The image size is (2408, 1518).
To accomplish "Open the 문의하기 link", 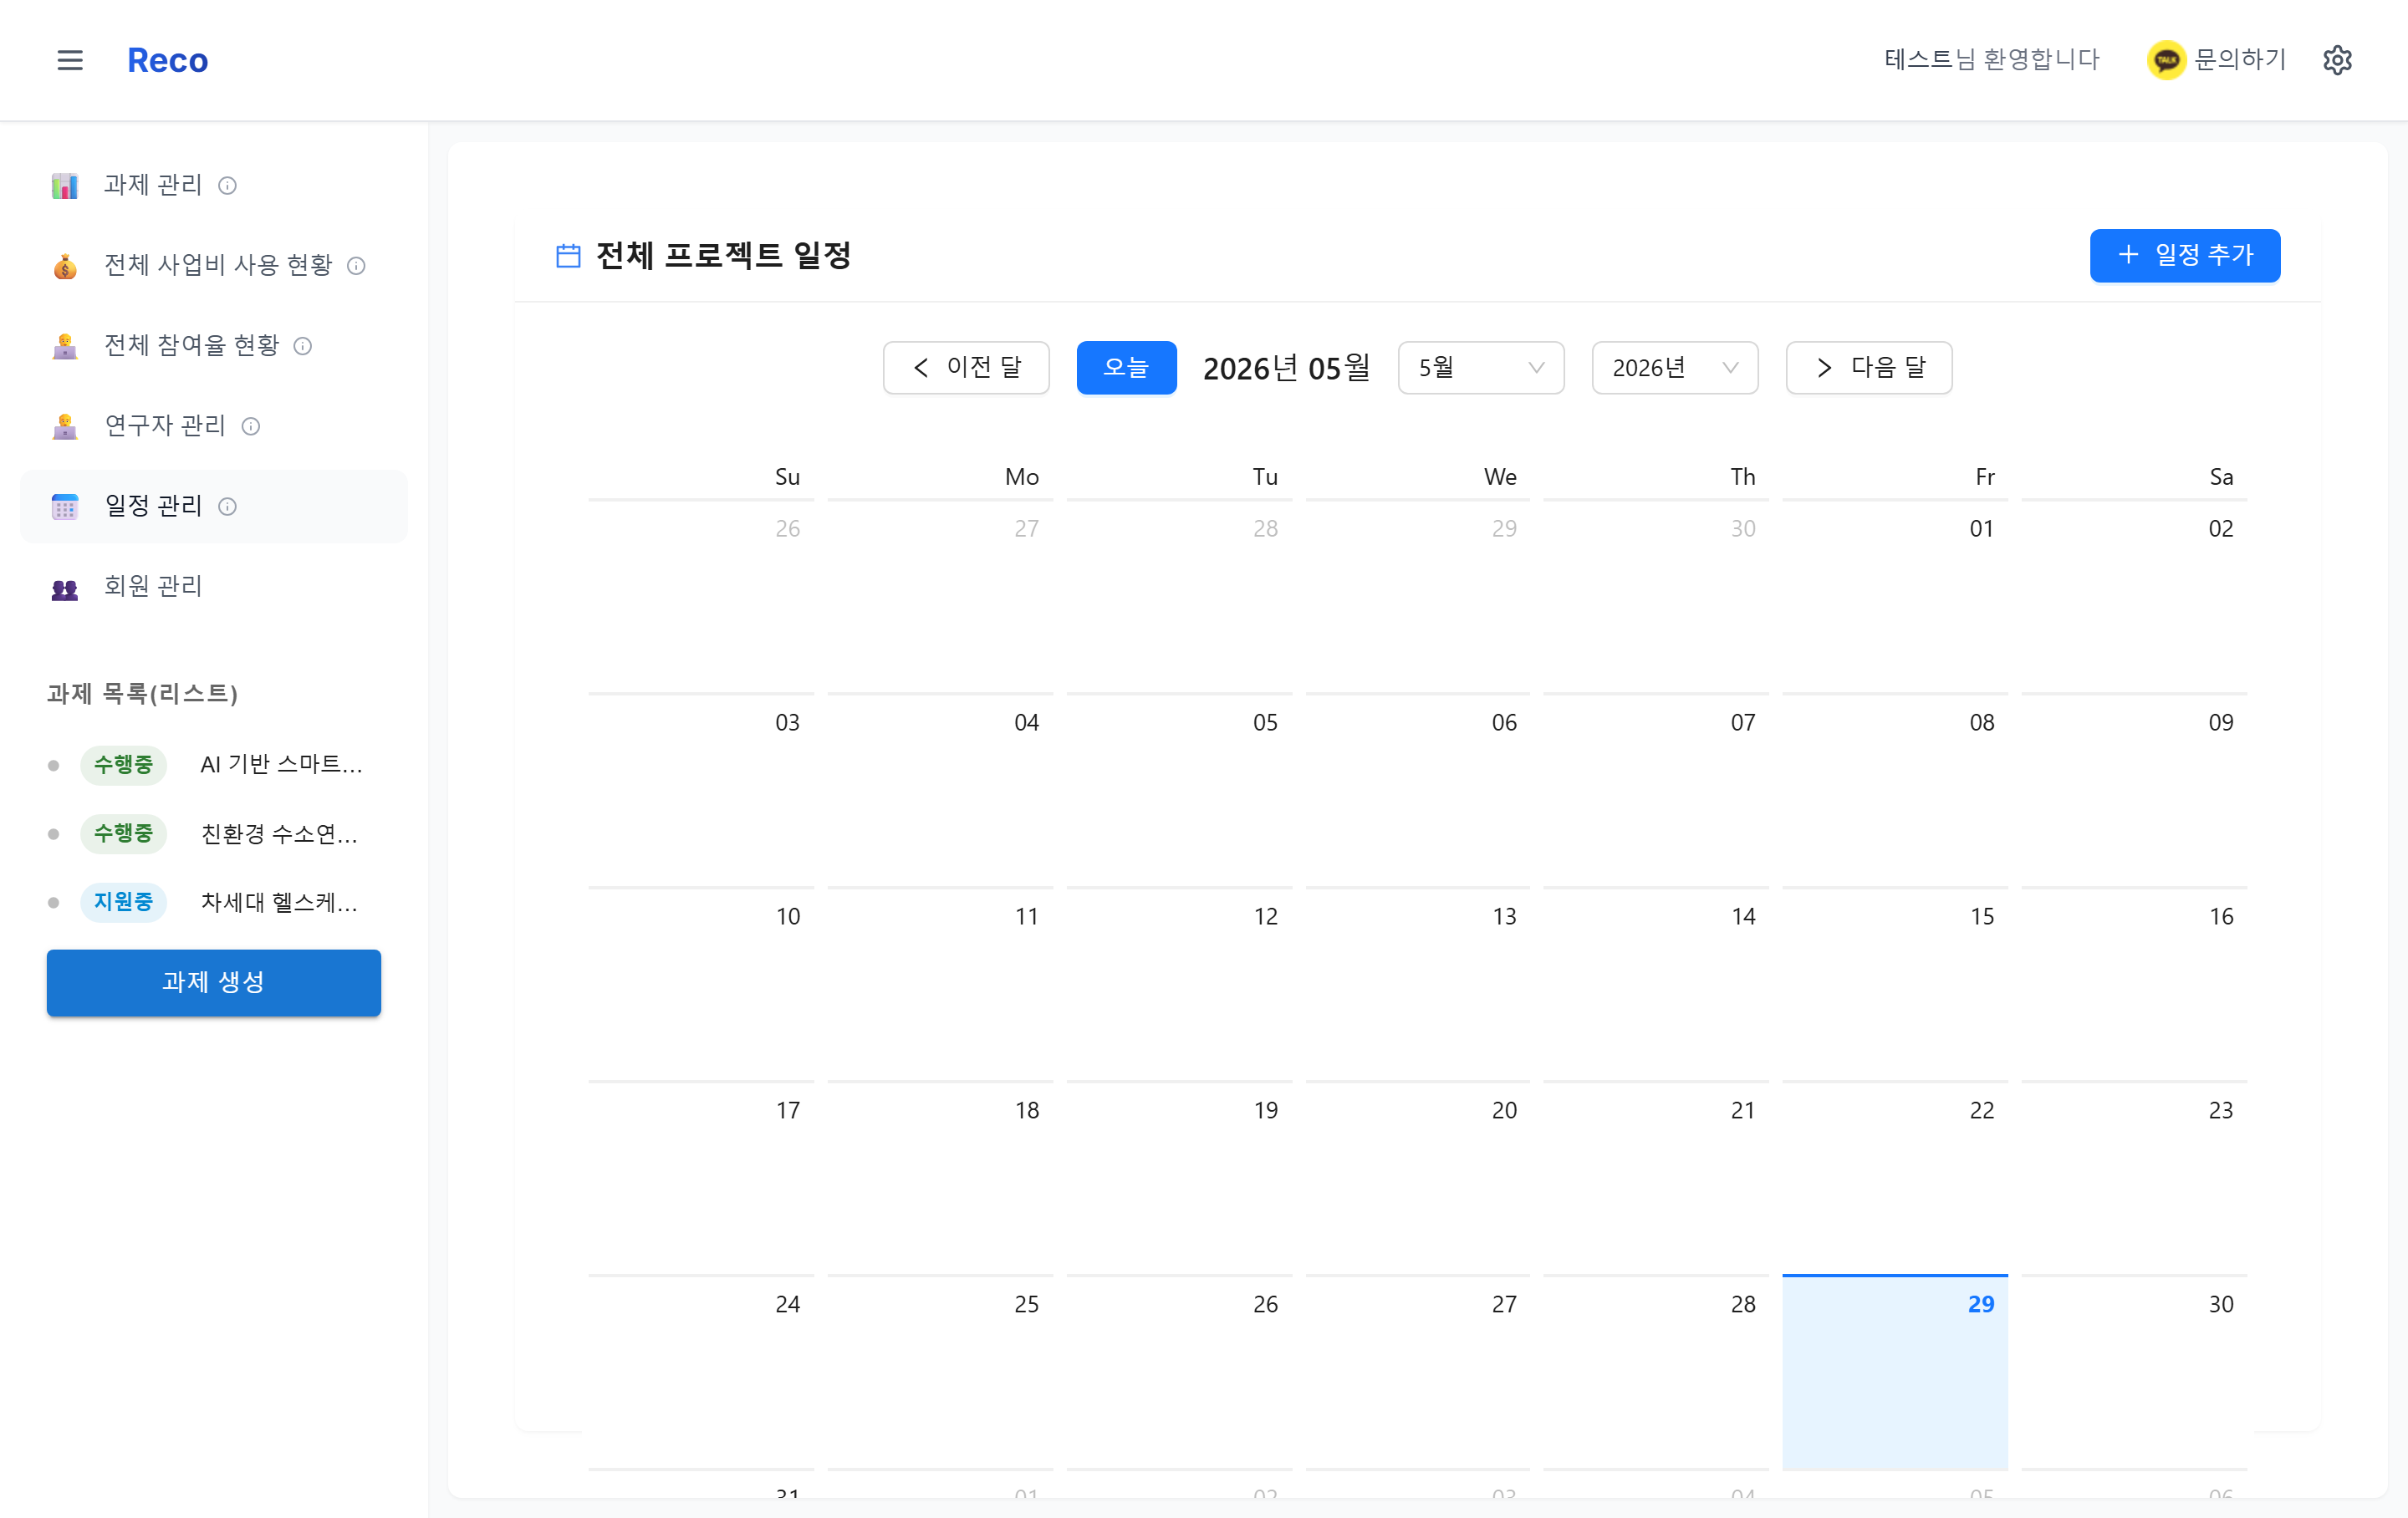I will tap(2240, 60).
